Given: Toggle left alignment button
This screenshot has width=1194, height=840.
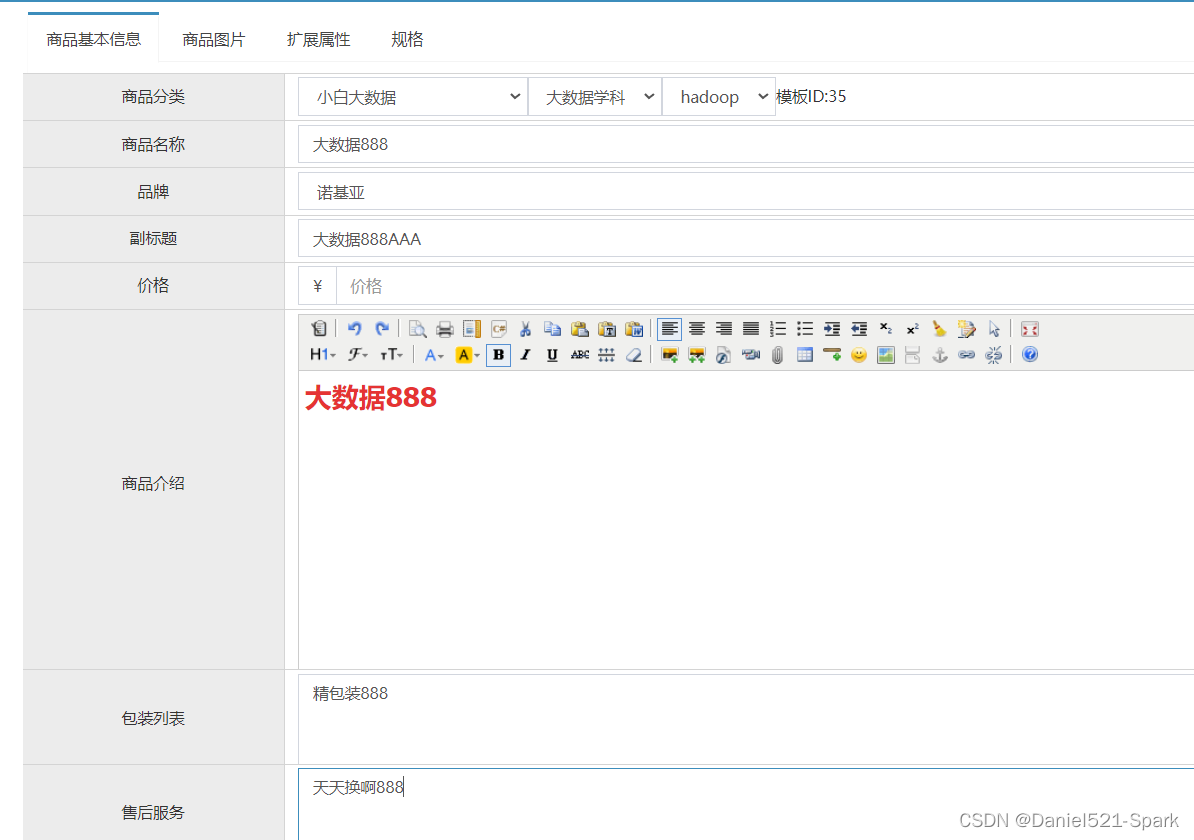Looking at the screenshot, I should (x=669, y=328).
